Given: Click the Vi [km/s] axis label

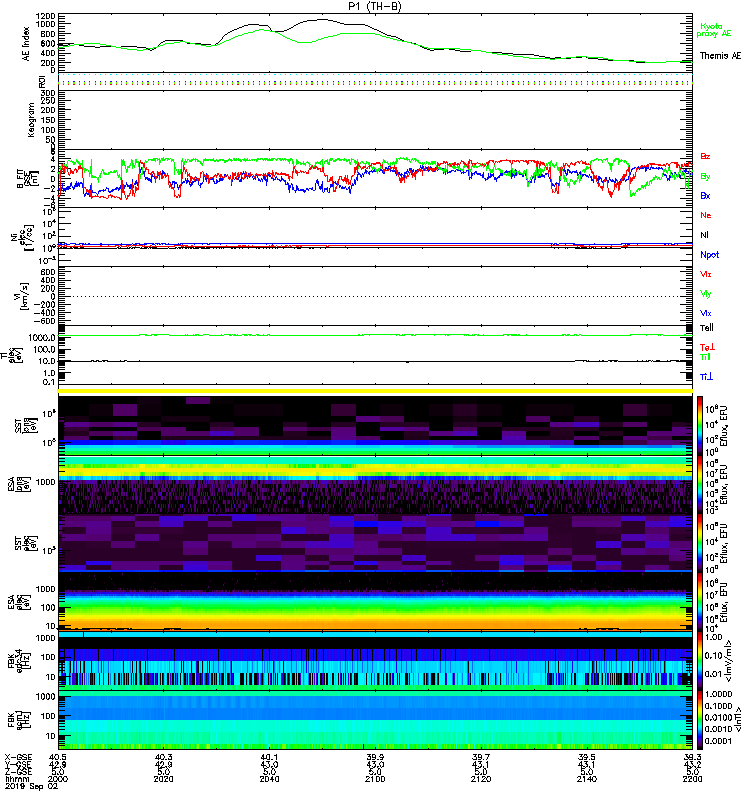Looking at the screenshot, I should 24,296.
